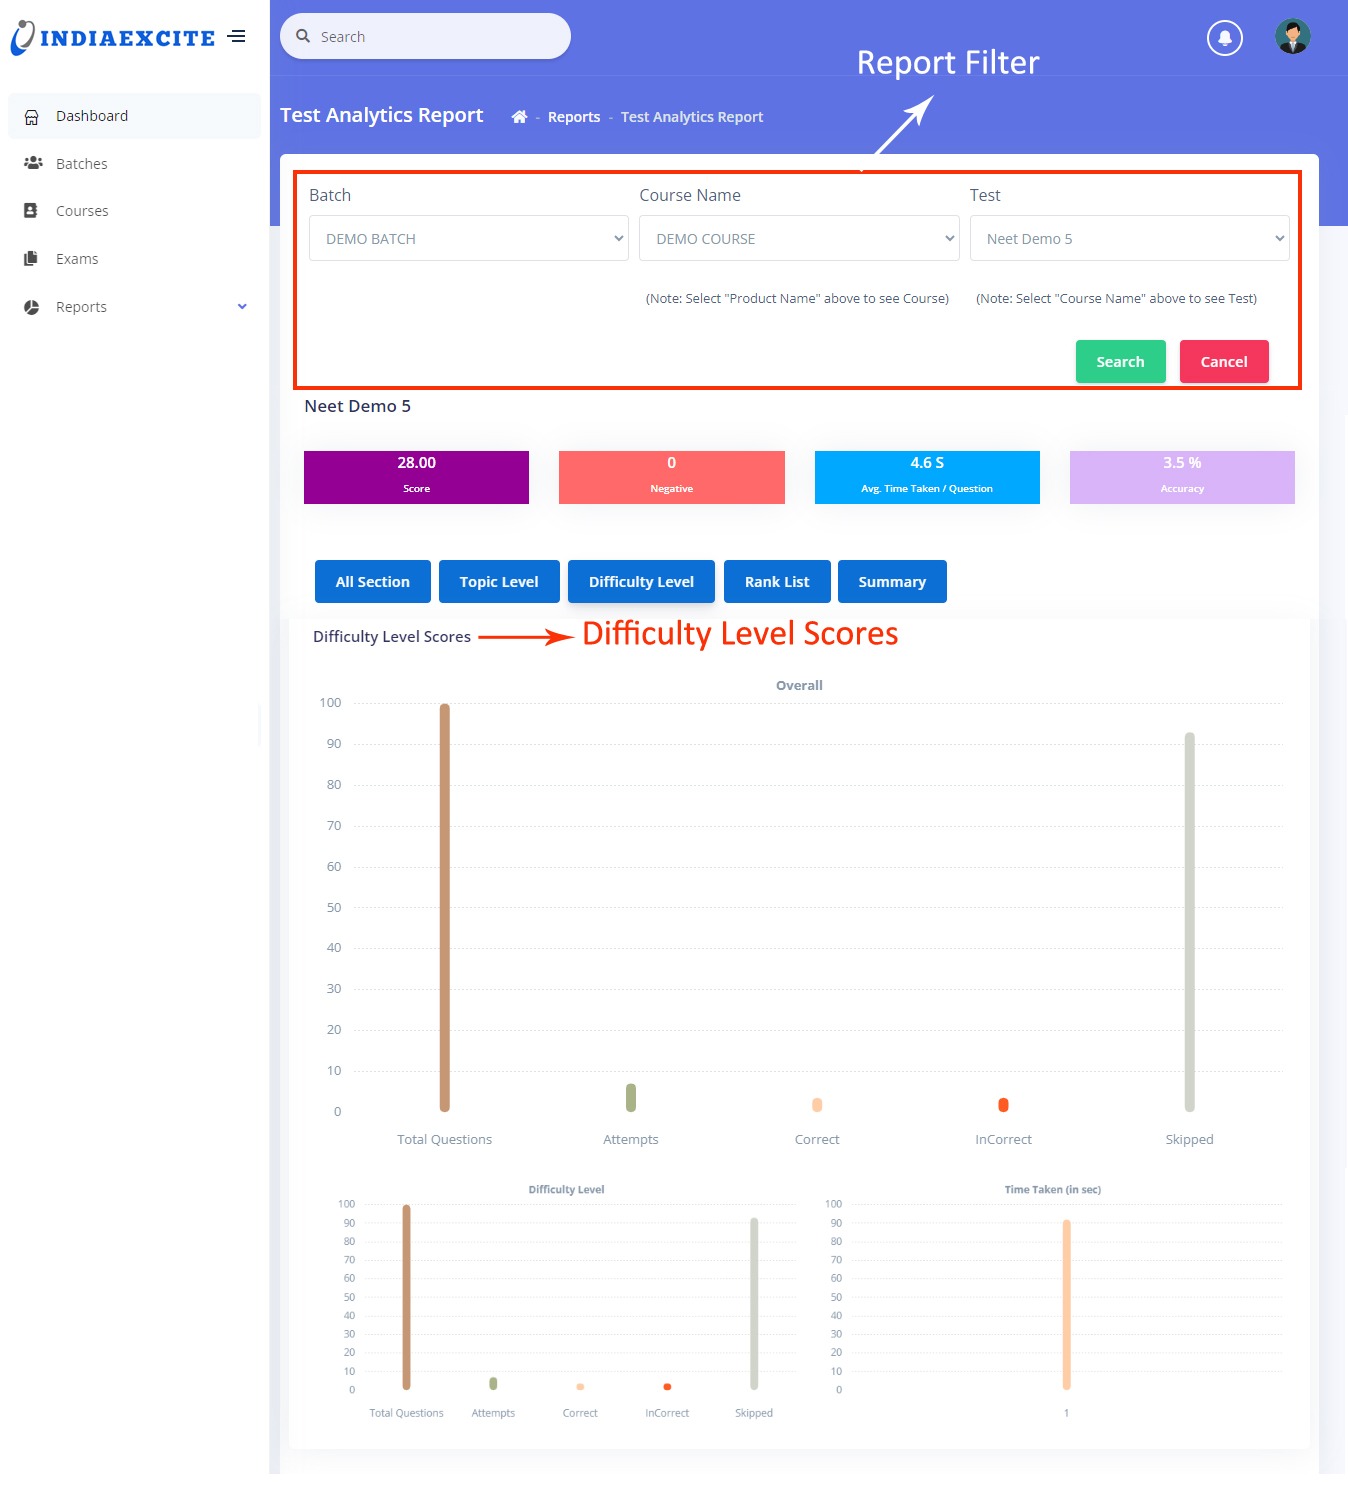Click the Reports pie chart icon in the sidebar
1348x1499 pixels.
coord(32,307)
